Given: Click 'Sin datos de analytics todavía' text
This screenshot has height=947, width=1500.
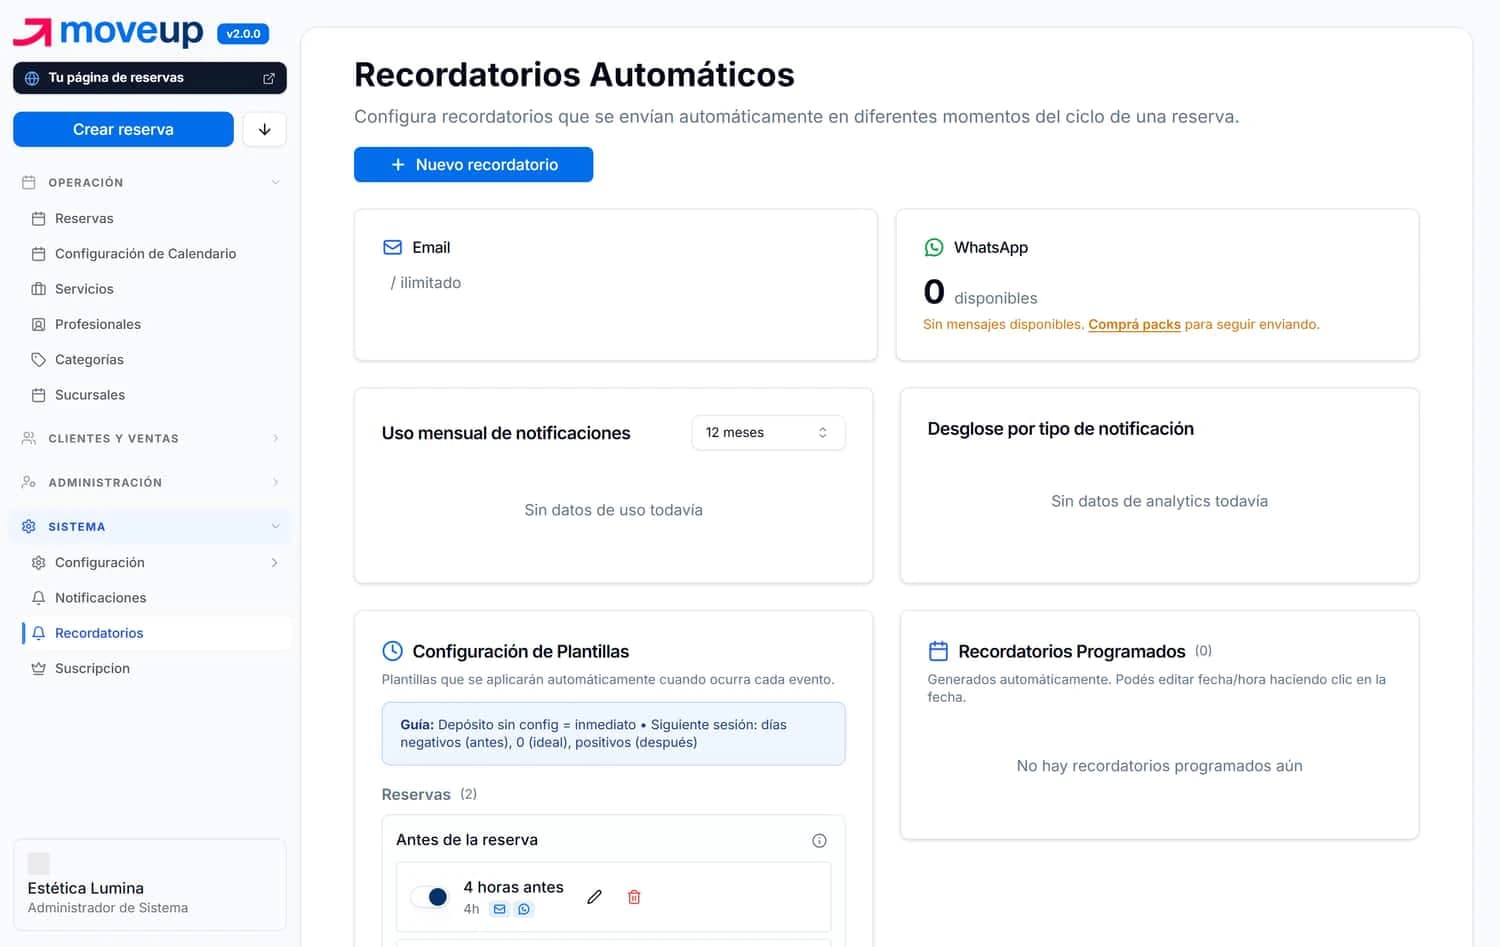Looking at the screenshot, I should pyautogui.click(x=1159, y=501).
